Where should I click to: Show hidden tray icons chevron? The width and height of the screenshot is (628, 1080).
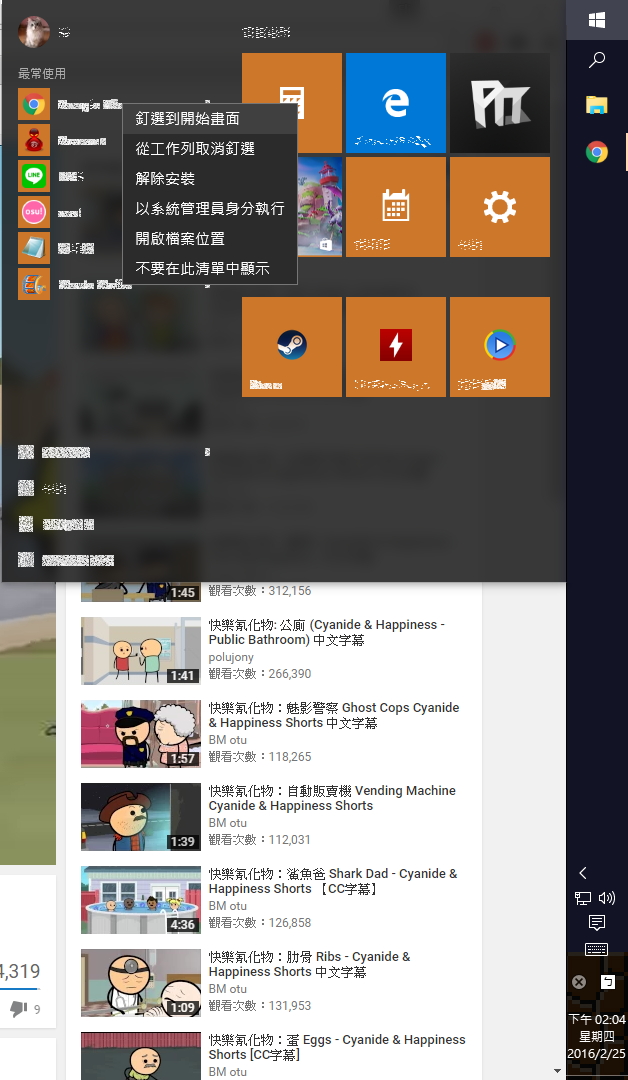[583, 873]
